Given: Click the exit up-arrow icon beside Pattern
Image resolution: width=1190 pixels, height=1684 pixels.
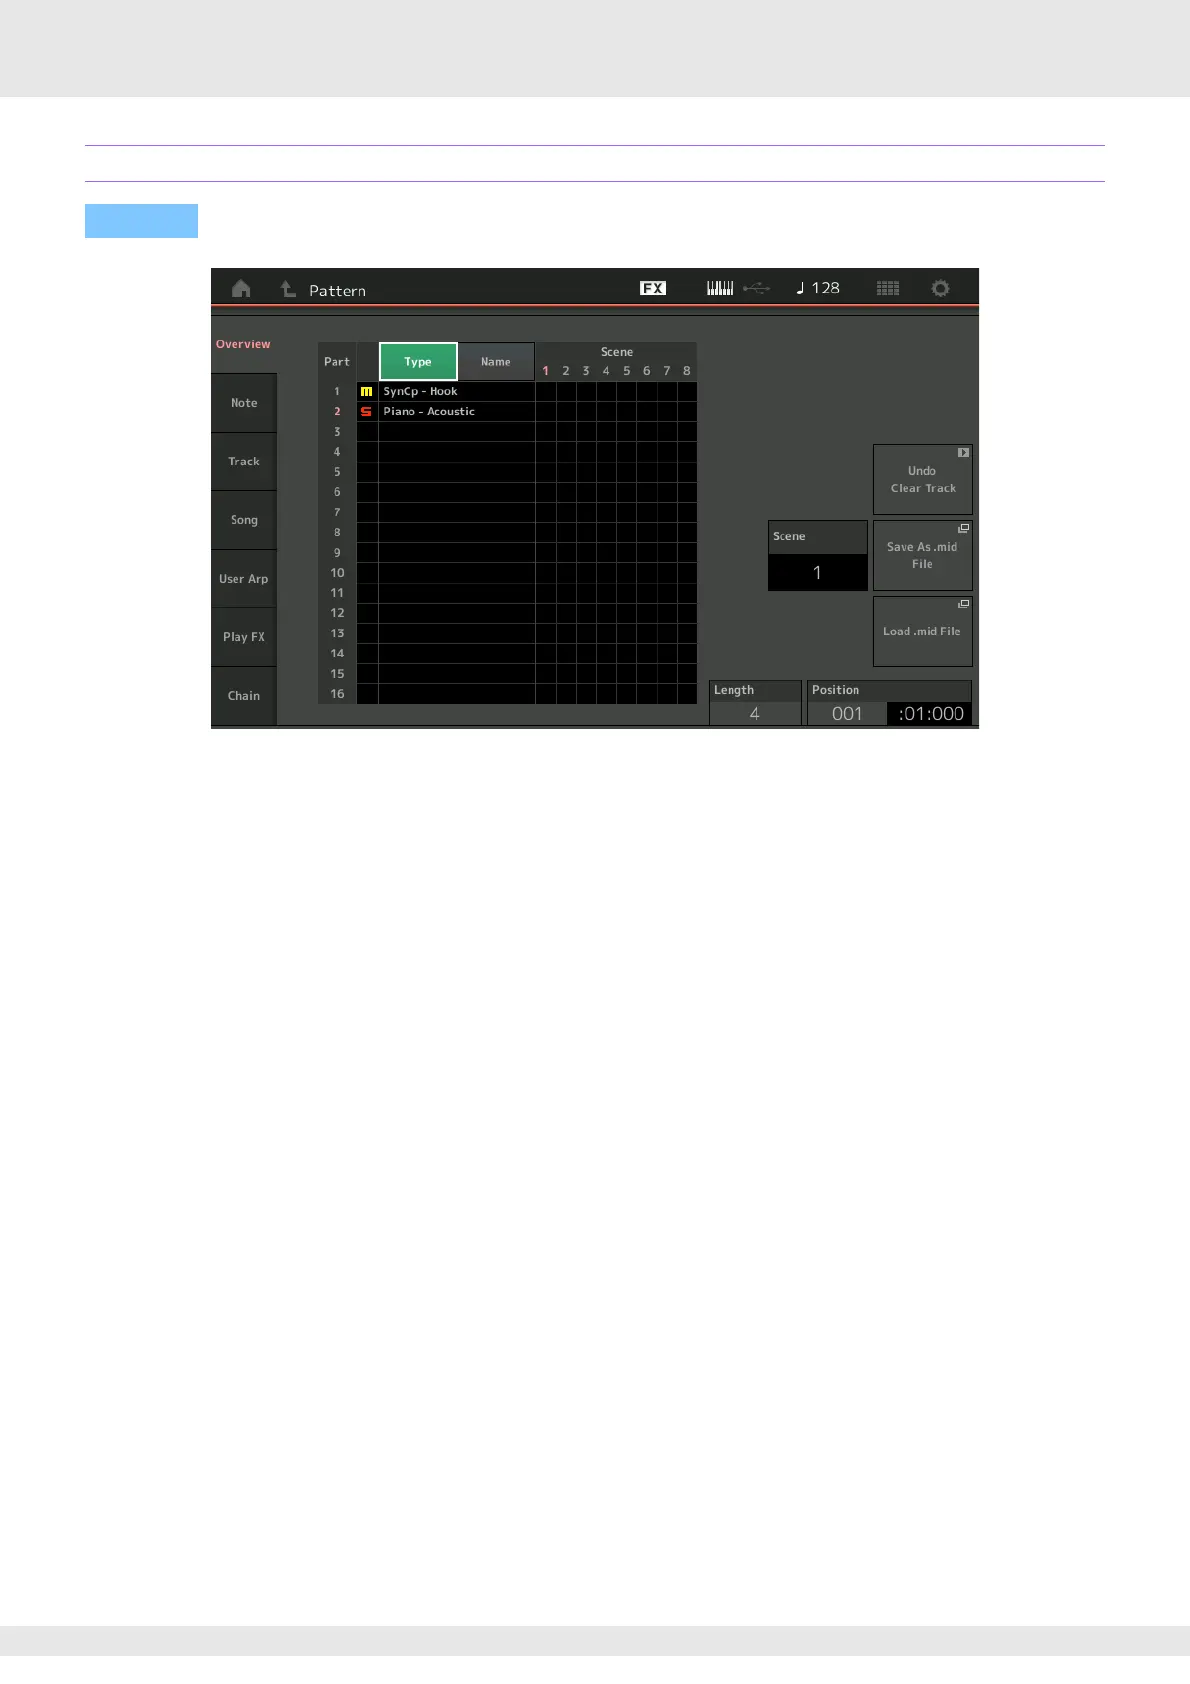Looking at the screenshot, I should [288, 289].
